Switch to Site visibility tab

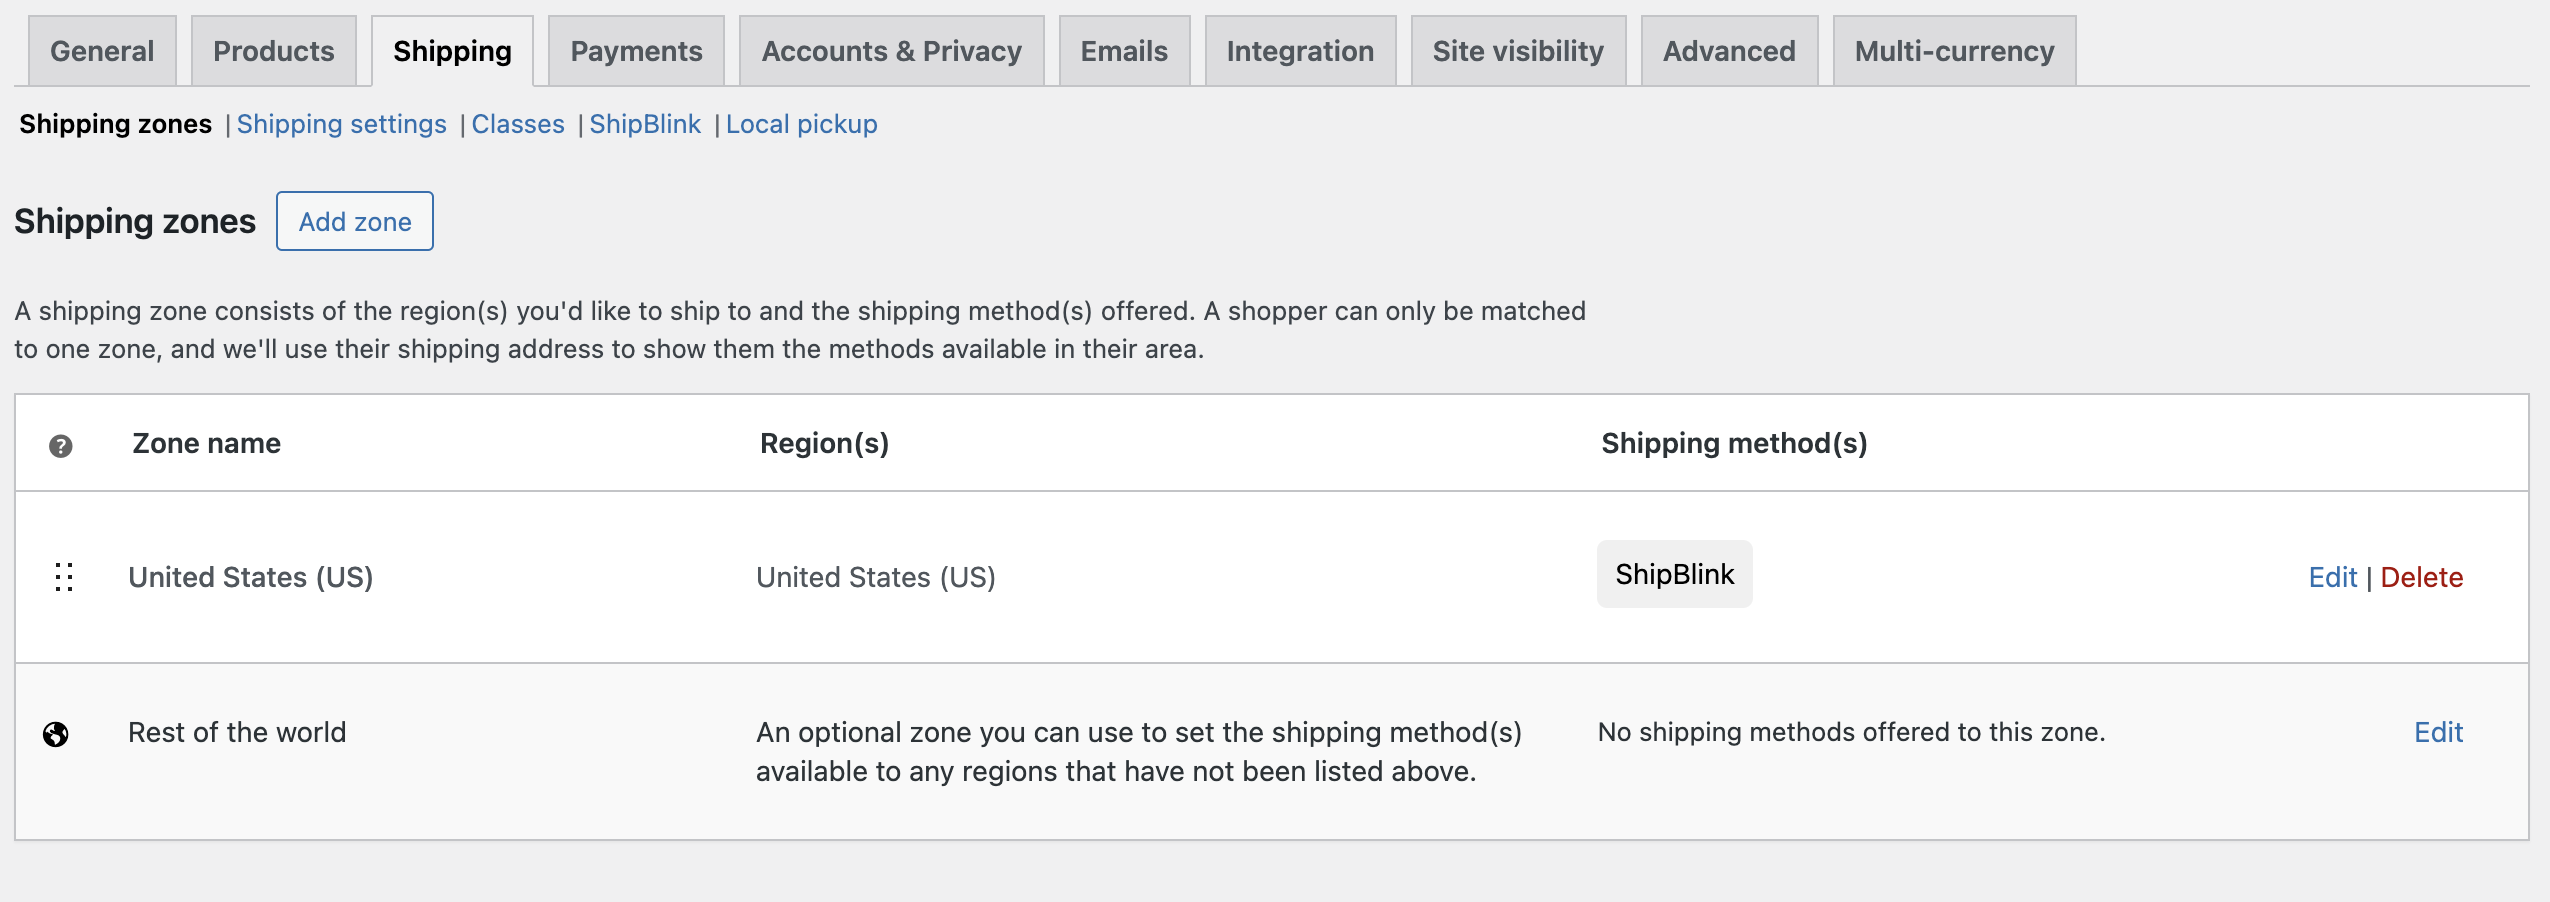tap(1518, 51)
